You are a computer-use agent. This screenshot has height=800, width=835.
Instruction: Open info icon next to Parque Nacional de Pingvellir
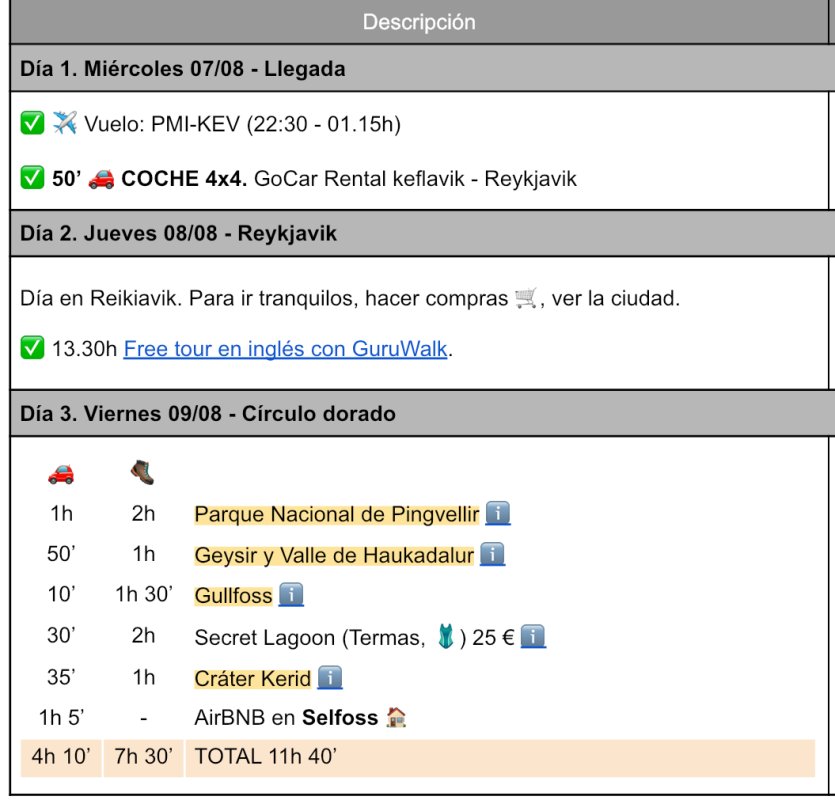[x=498, y=514]
